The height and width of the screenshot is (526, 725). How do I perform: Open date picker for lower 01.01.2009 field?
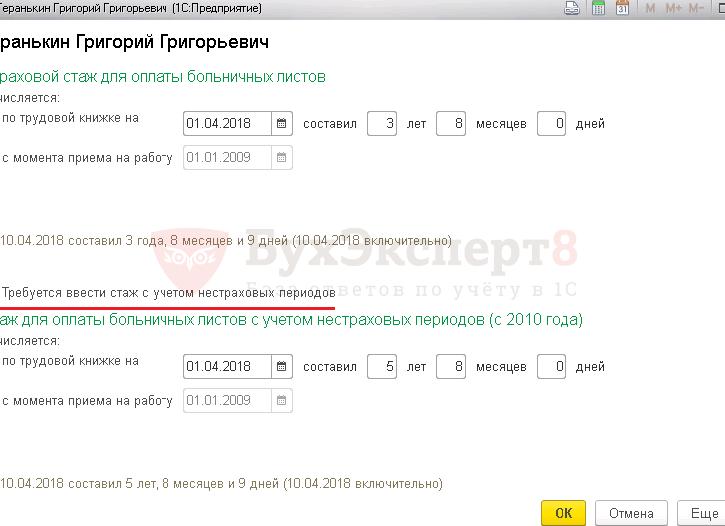tap(282, 400)
